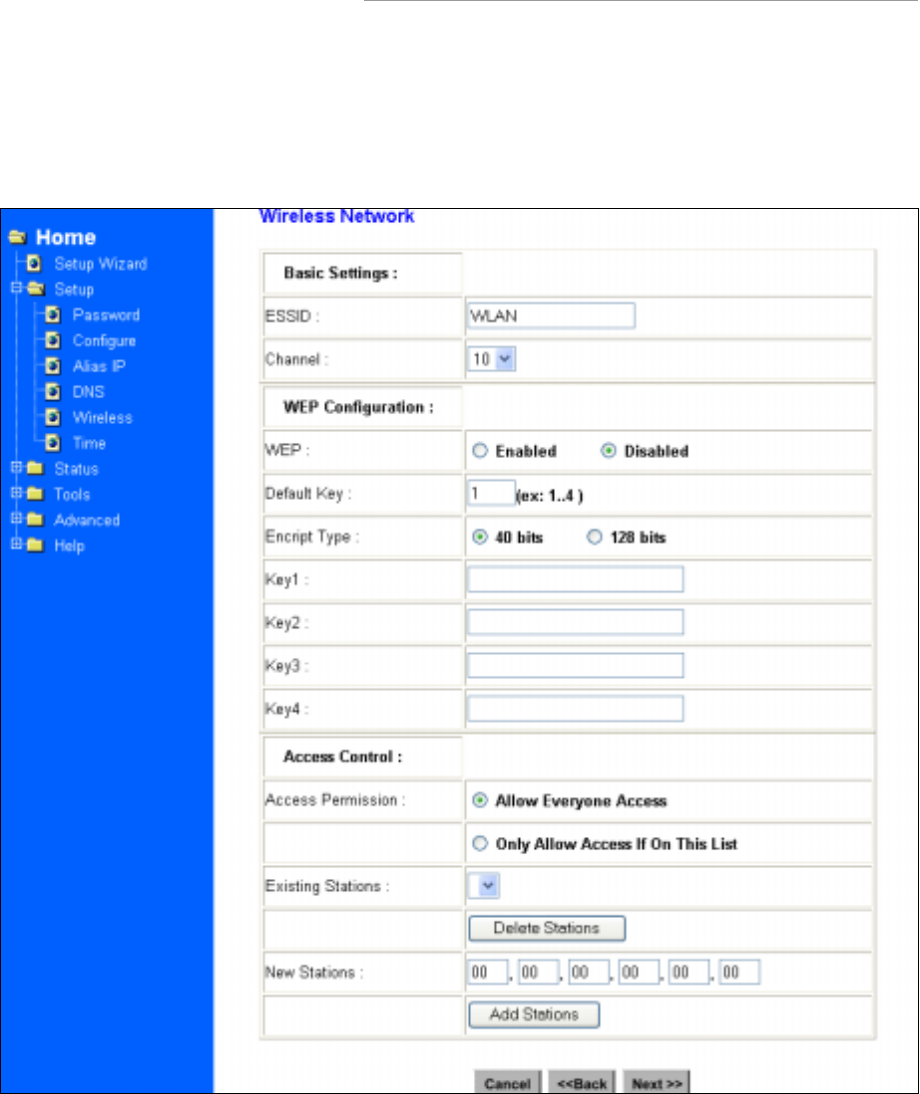Open the Wireless settings link
Image resolution: width=920 pixels, height=1094 pixels.
[103, 417]
